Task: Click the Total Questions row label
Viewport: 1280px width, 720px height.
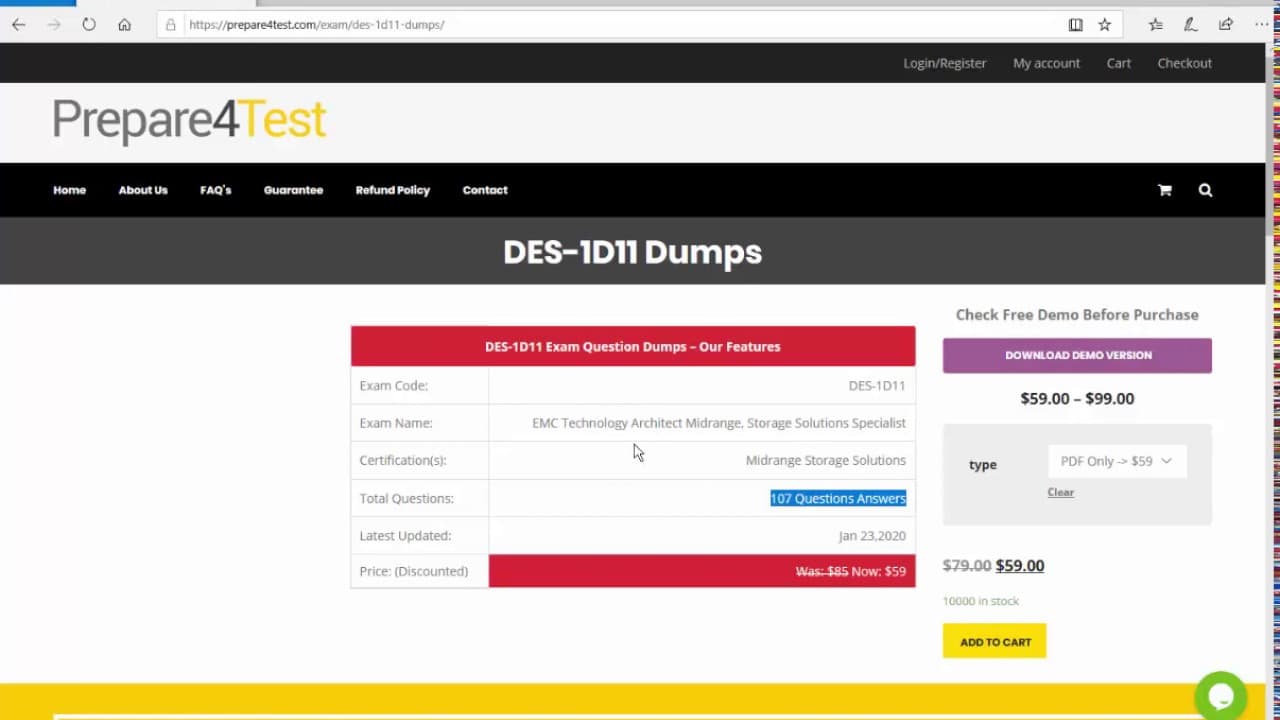Action: tap(406, 498)
